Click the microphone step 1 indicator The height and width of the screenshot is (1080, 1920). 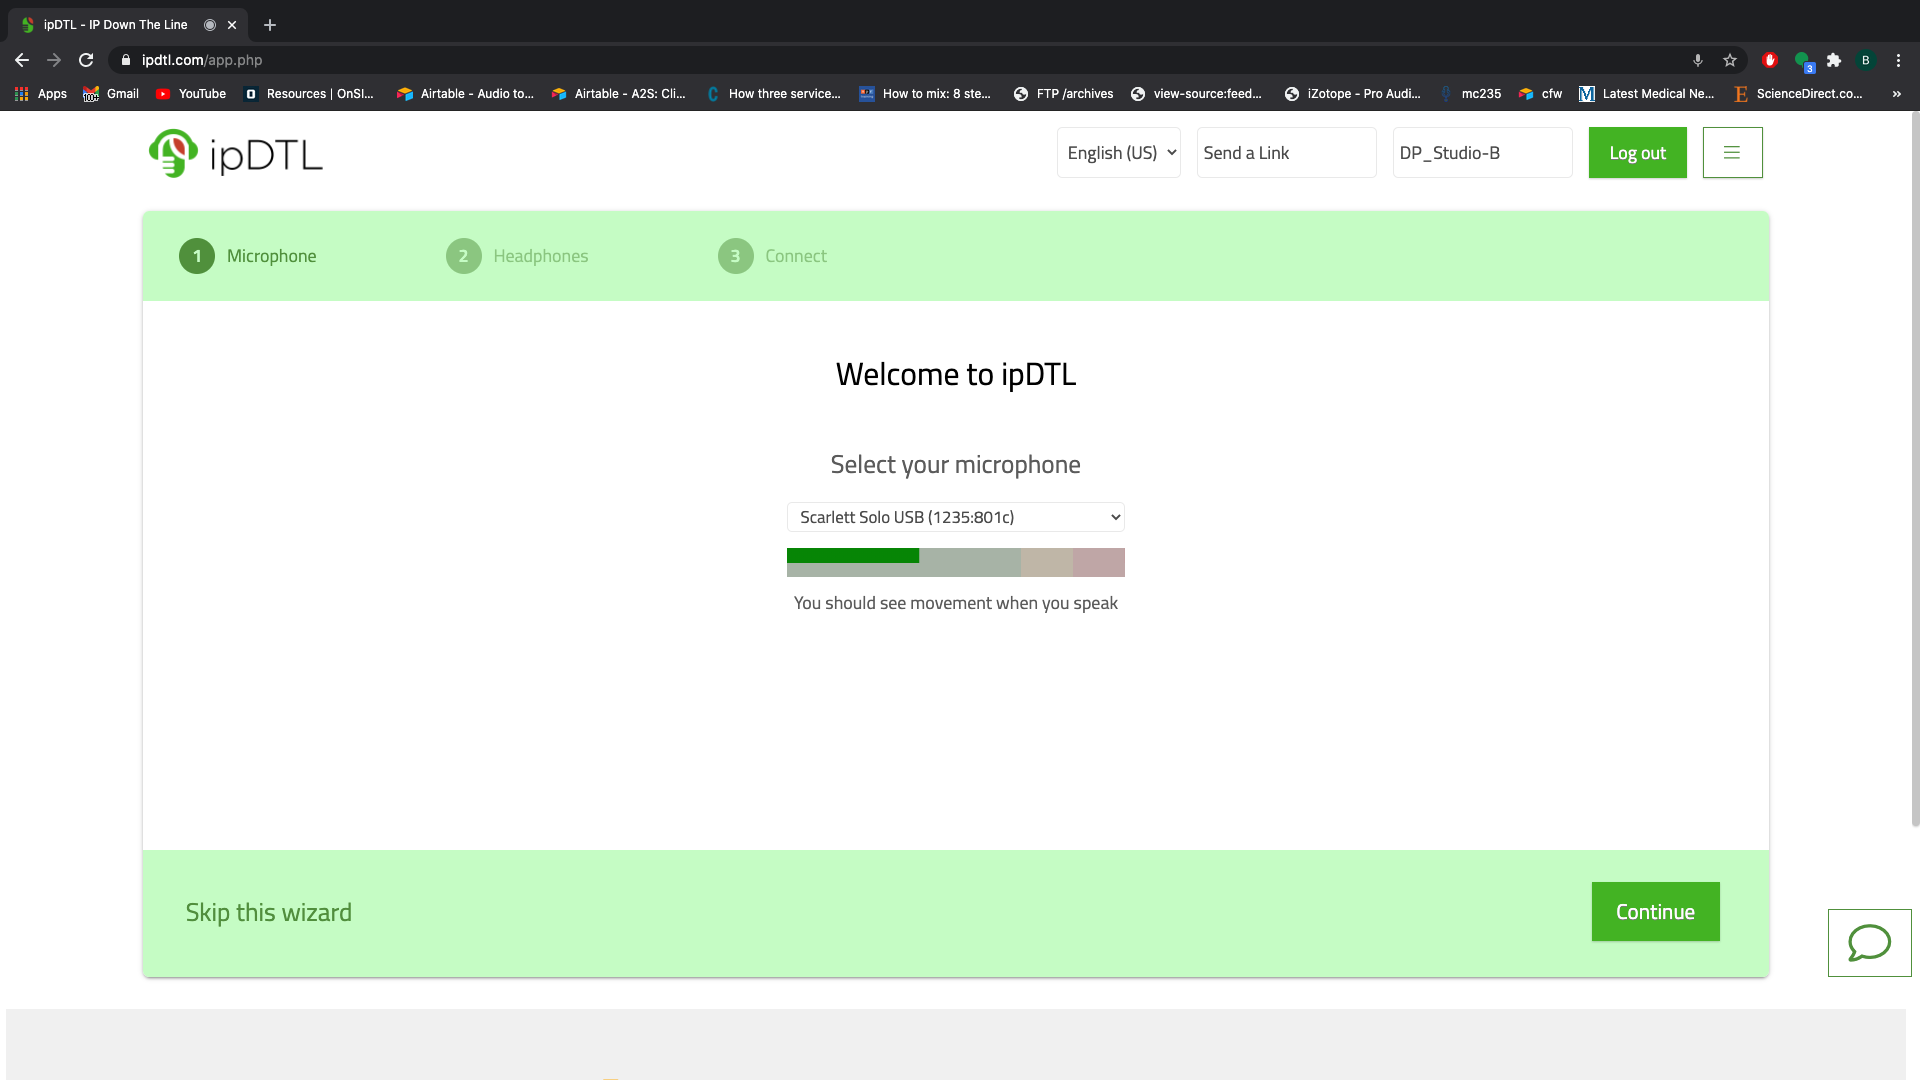(196, 256)
